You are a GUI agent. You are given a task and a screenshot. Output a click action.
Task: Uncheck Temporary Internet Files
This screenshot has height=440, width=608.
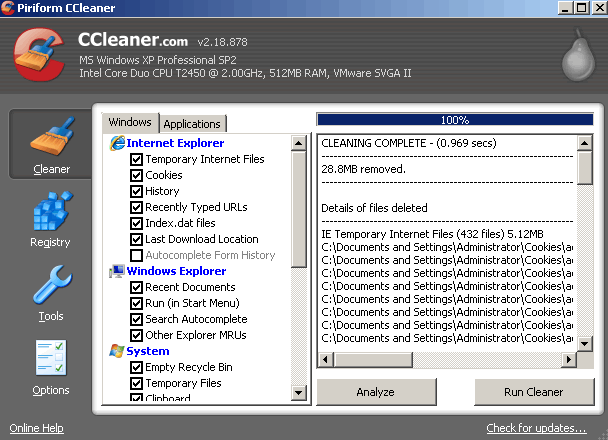click(136, 159)
